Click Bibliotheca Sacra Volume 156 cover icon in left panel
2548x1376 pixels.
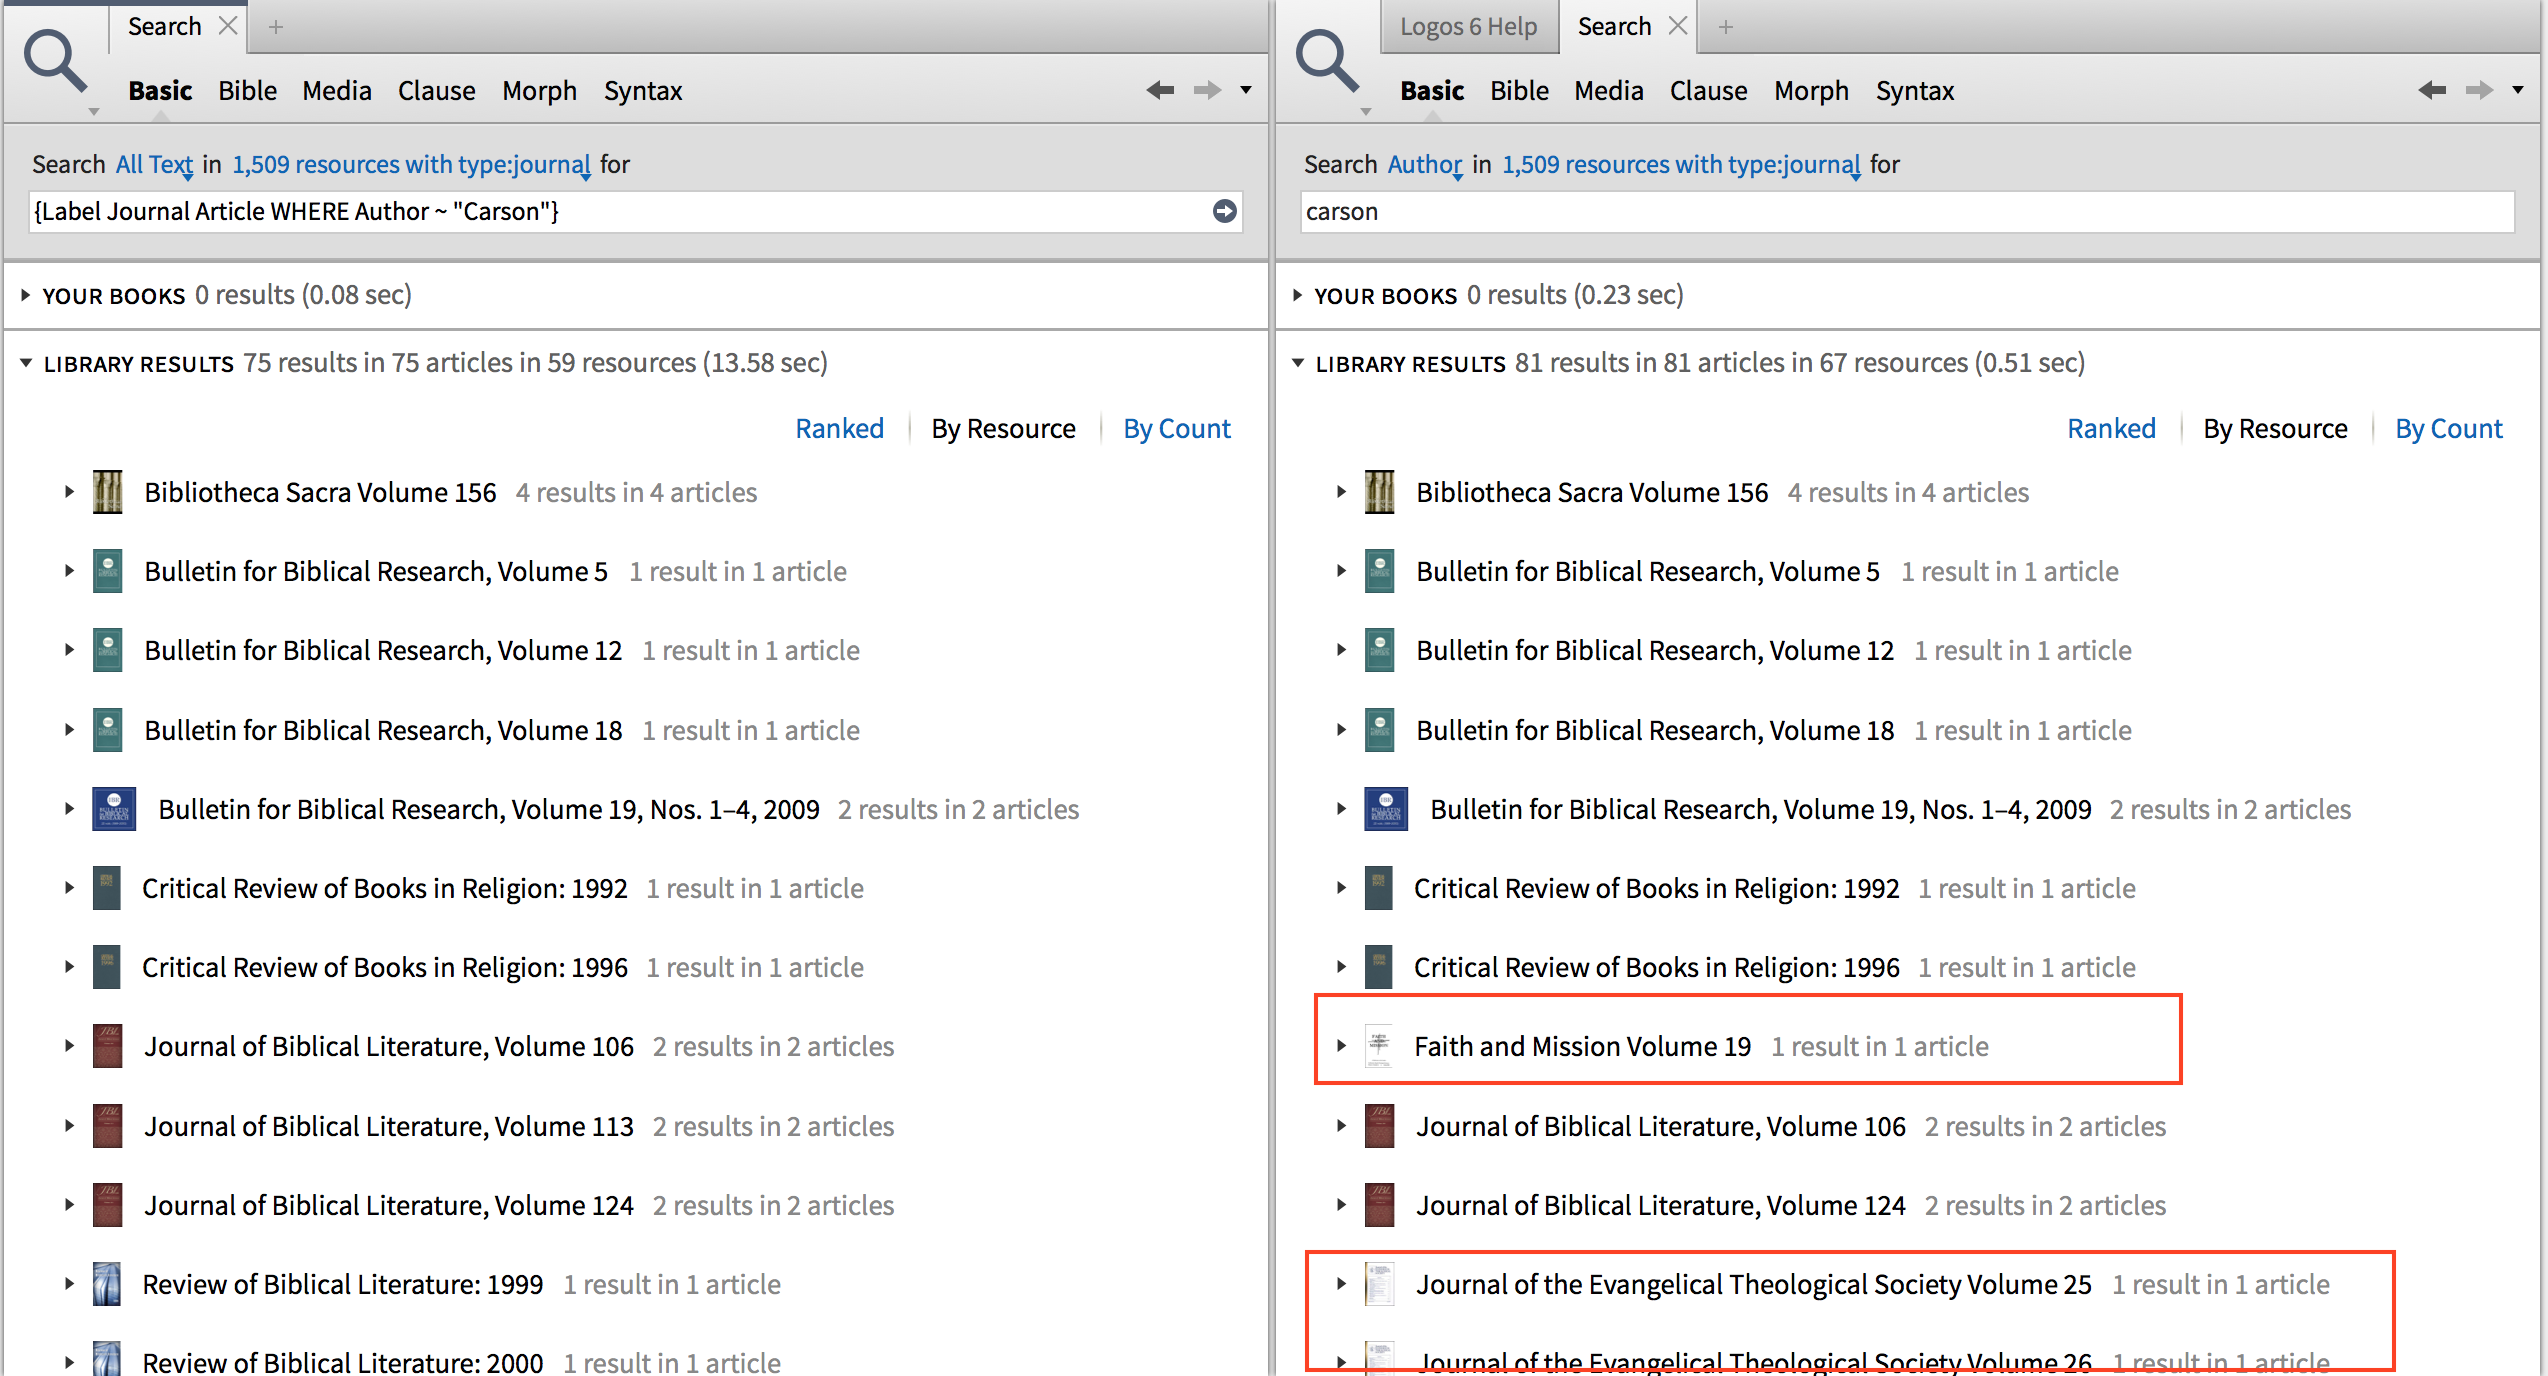pyautogui.click(x=107, y=492)
